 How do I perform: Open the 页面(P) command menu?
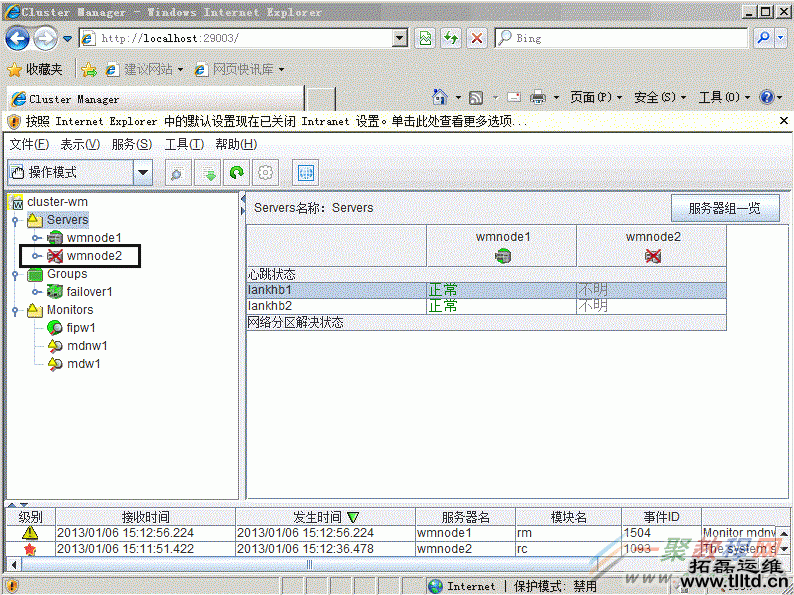(596, 97)
